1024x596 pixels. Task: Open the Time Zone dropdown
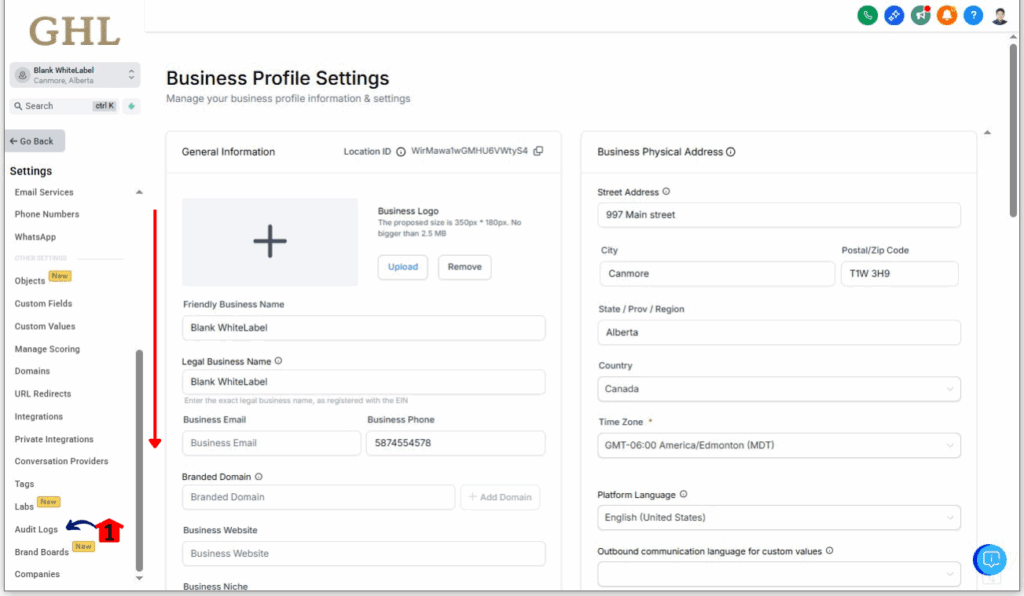tap(779, 445)
